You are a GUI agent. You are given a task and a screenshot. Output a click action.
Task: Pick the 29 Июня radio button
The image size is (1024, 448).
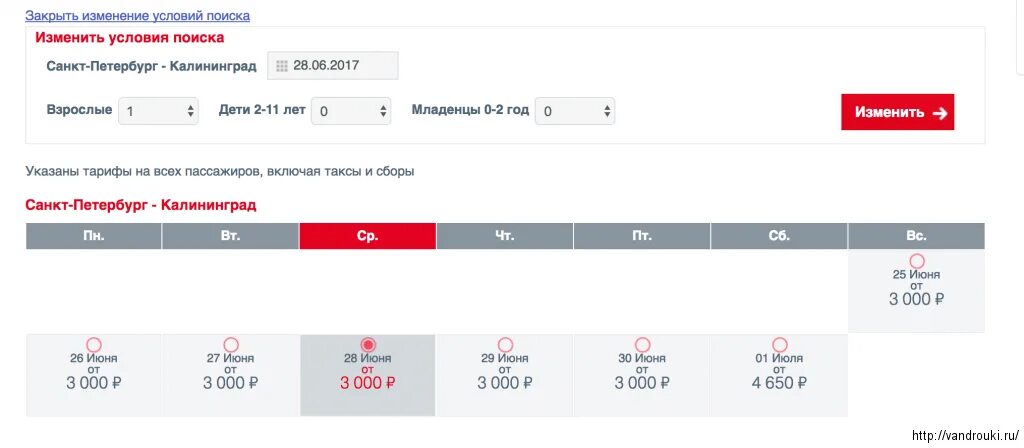[x=505, y=345]
